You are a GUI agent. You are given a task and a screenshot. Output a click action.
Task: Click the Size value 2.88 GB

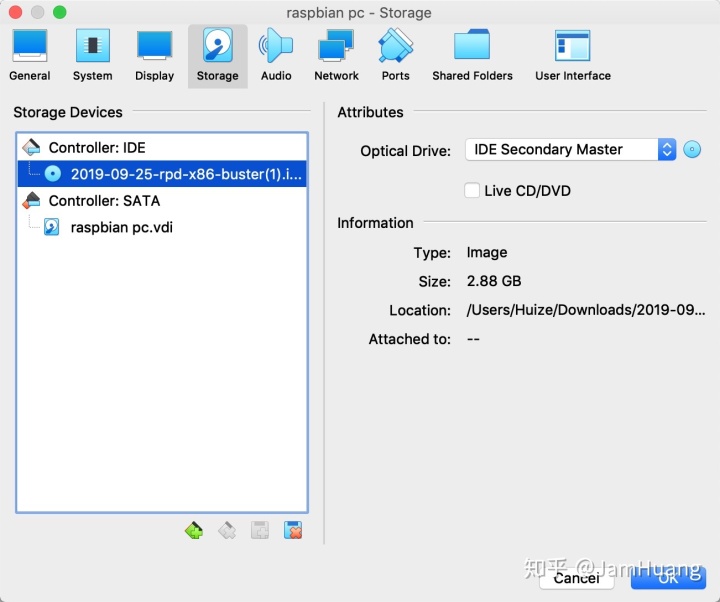(494, 281)
